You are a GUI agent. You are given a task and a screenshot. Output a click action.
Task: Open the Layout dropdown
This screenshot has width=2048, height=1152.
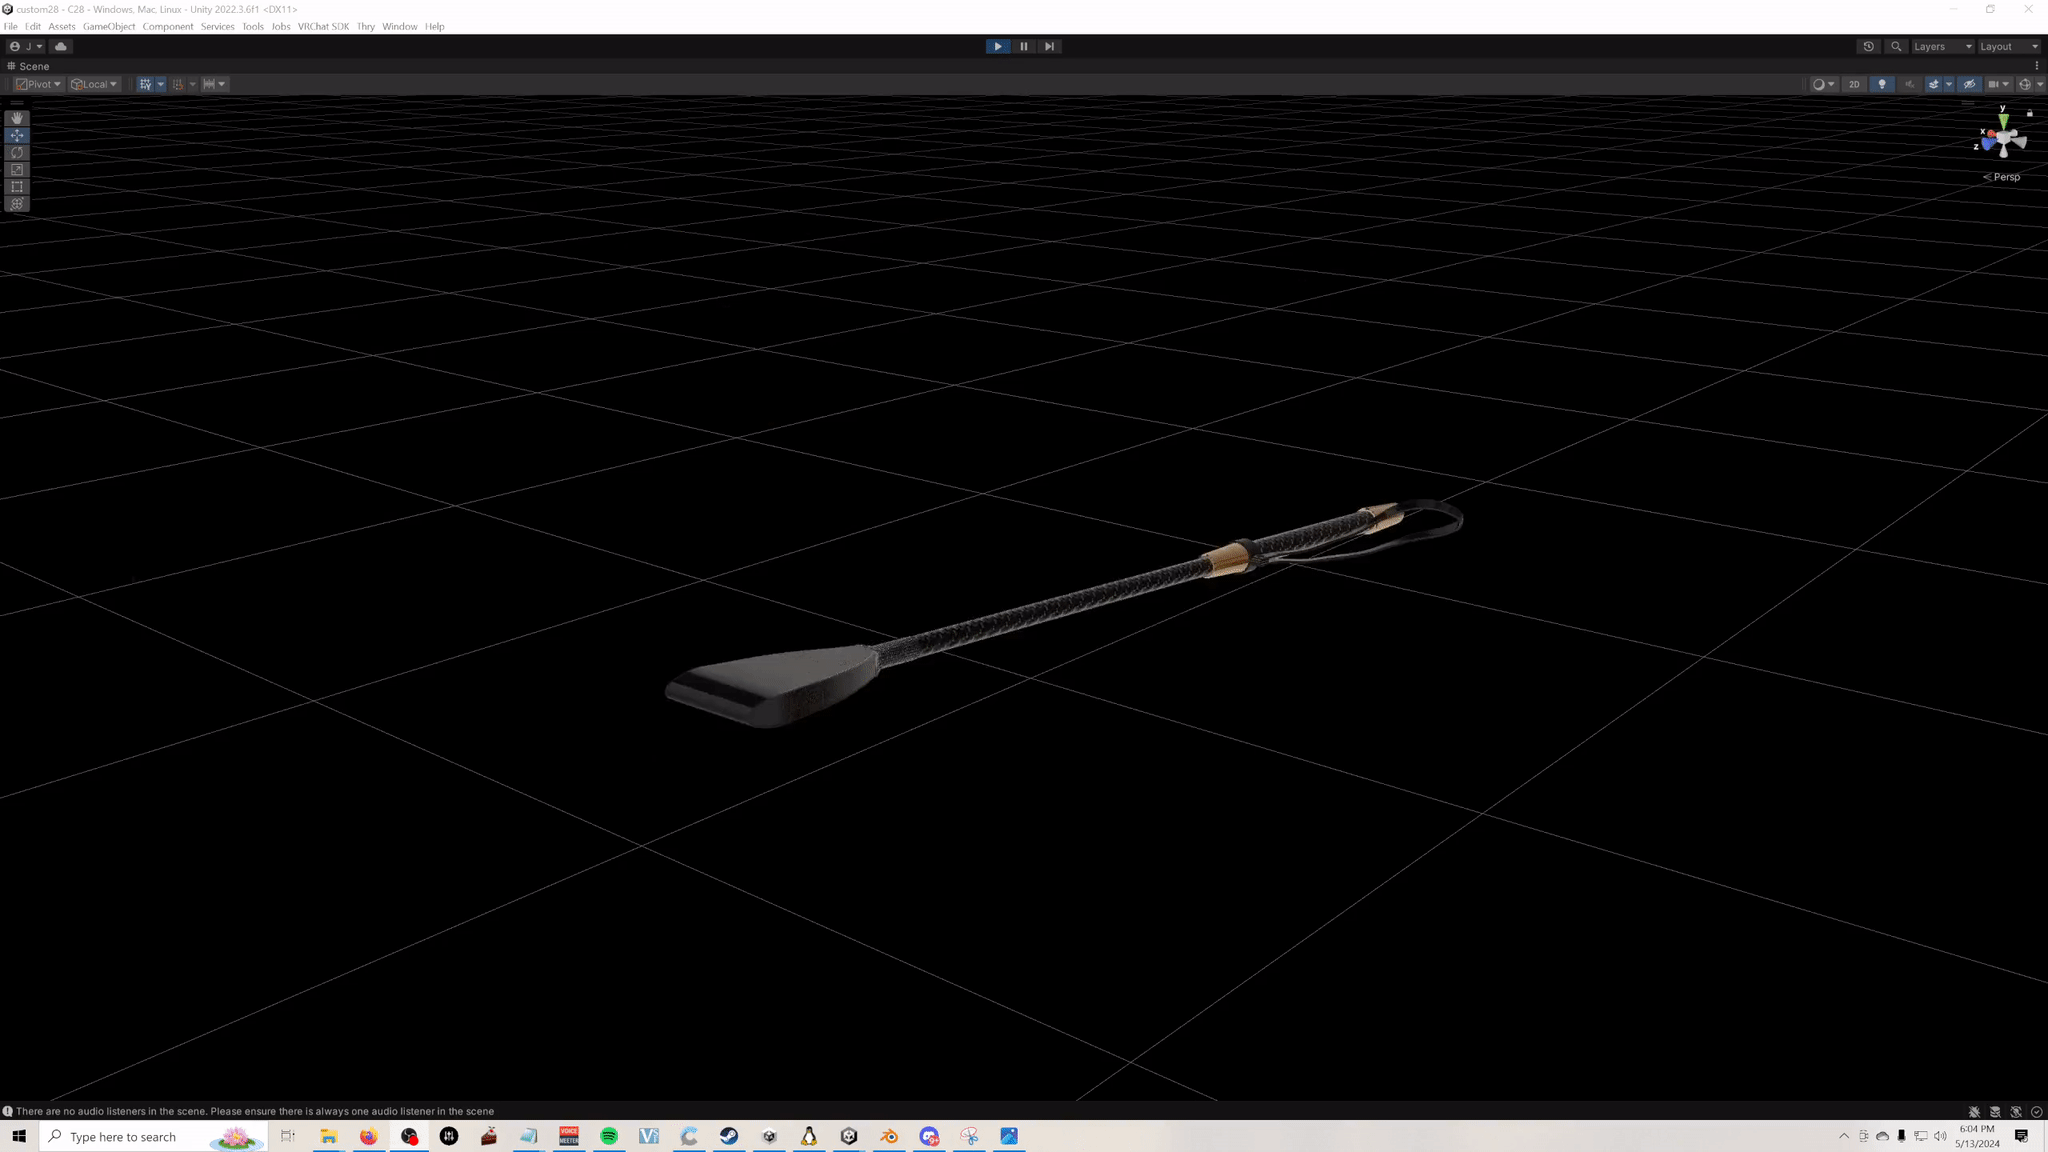tap(2008, 46)
